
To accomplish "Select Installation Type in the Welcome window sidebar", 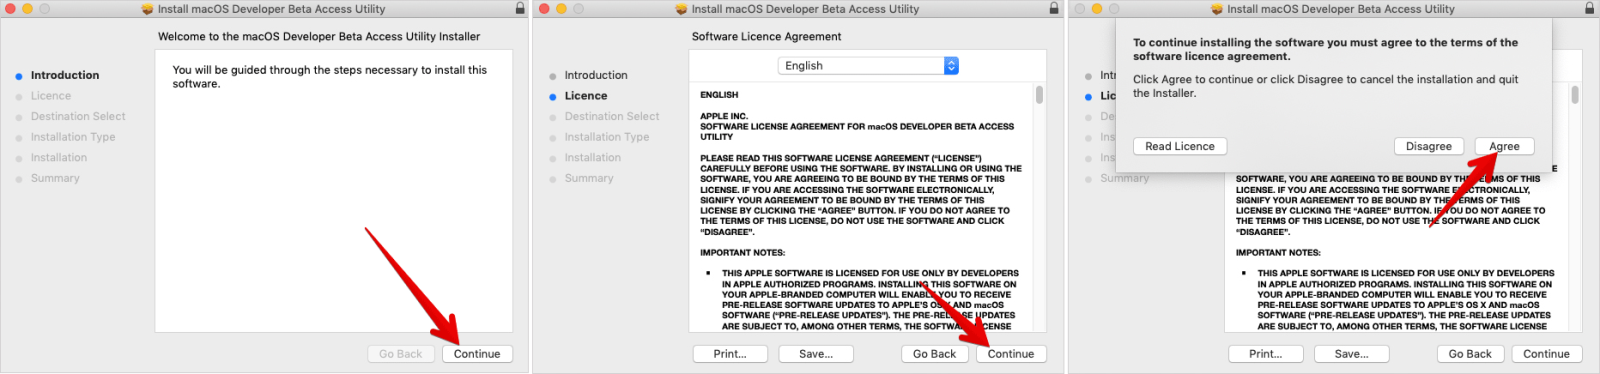I will click(x=73, y=137).
